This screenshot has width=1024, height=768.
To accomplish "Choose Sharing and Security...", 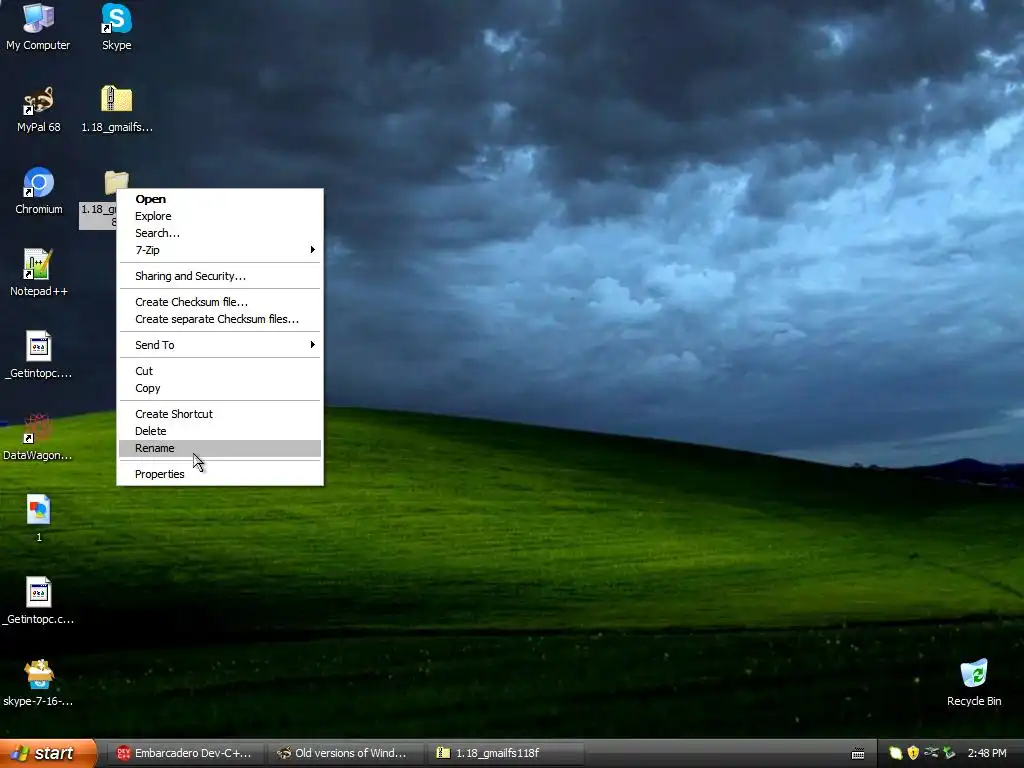I will 219,276.
